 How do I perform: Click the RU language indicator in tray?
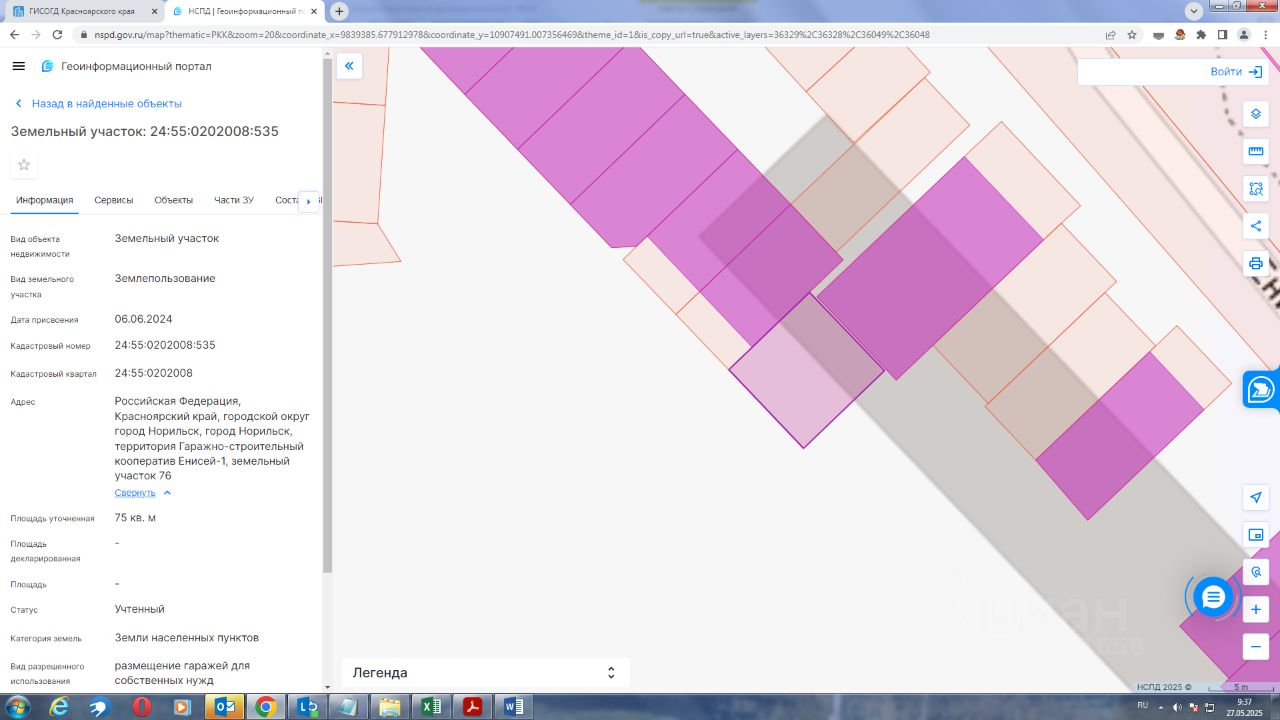pyautogui.click(x=1143, y=706)
